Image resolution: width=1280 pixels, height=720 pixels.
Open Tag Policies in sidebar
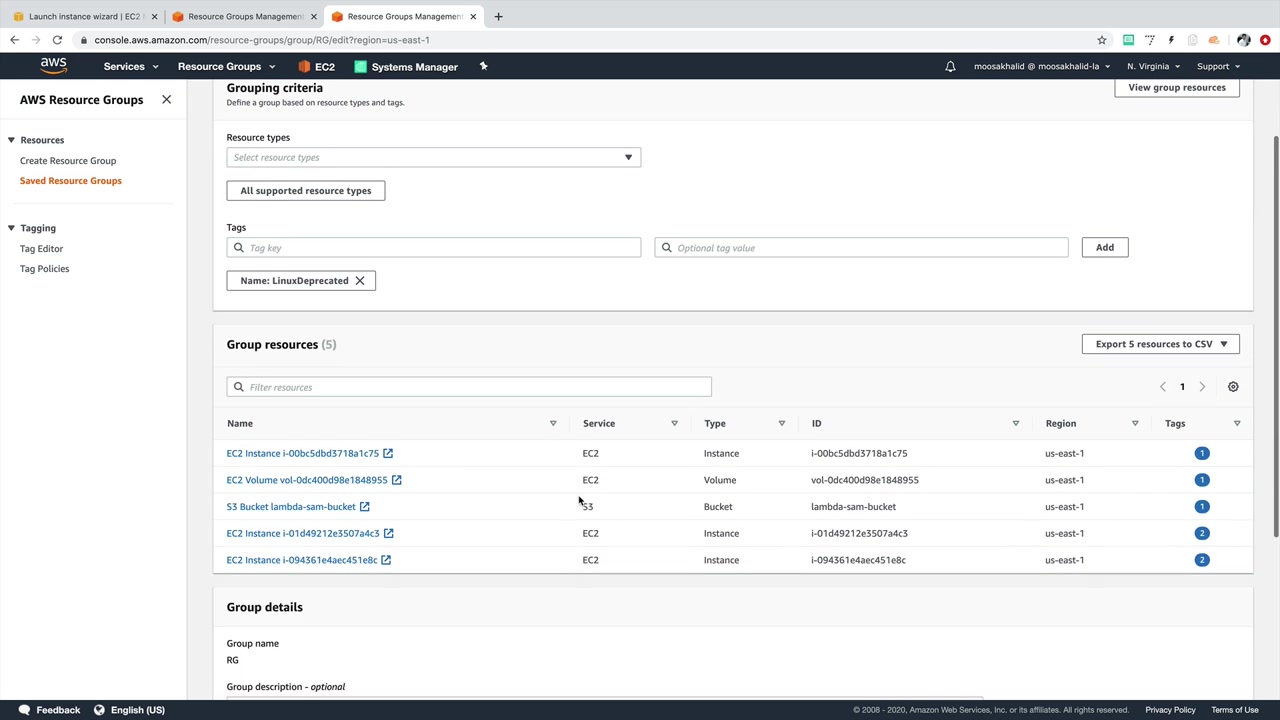(45, 269)
